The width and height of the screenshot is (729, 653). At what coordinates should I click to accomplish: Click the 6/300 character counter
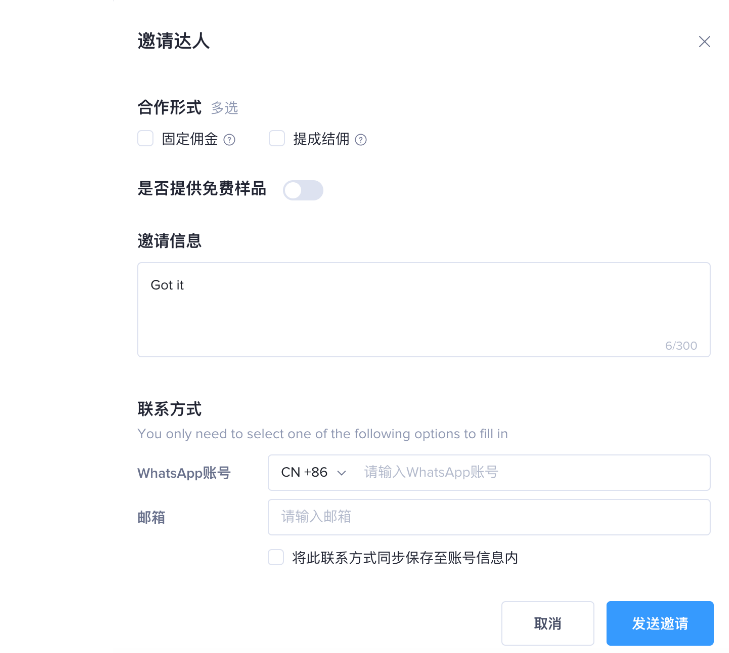(x=681, y=346)
